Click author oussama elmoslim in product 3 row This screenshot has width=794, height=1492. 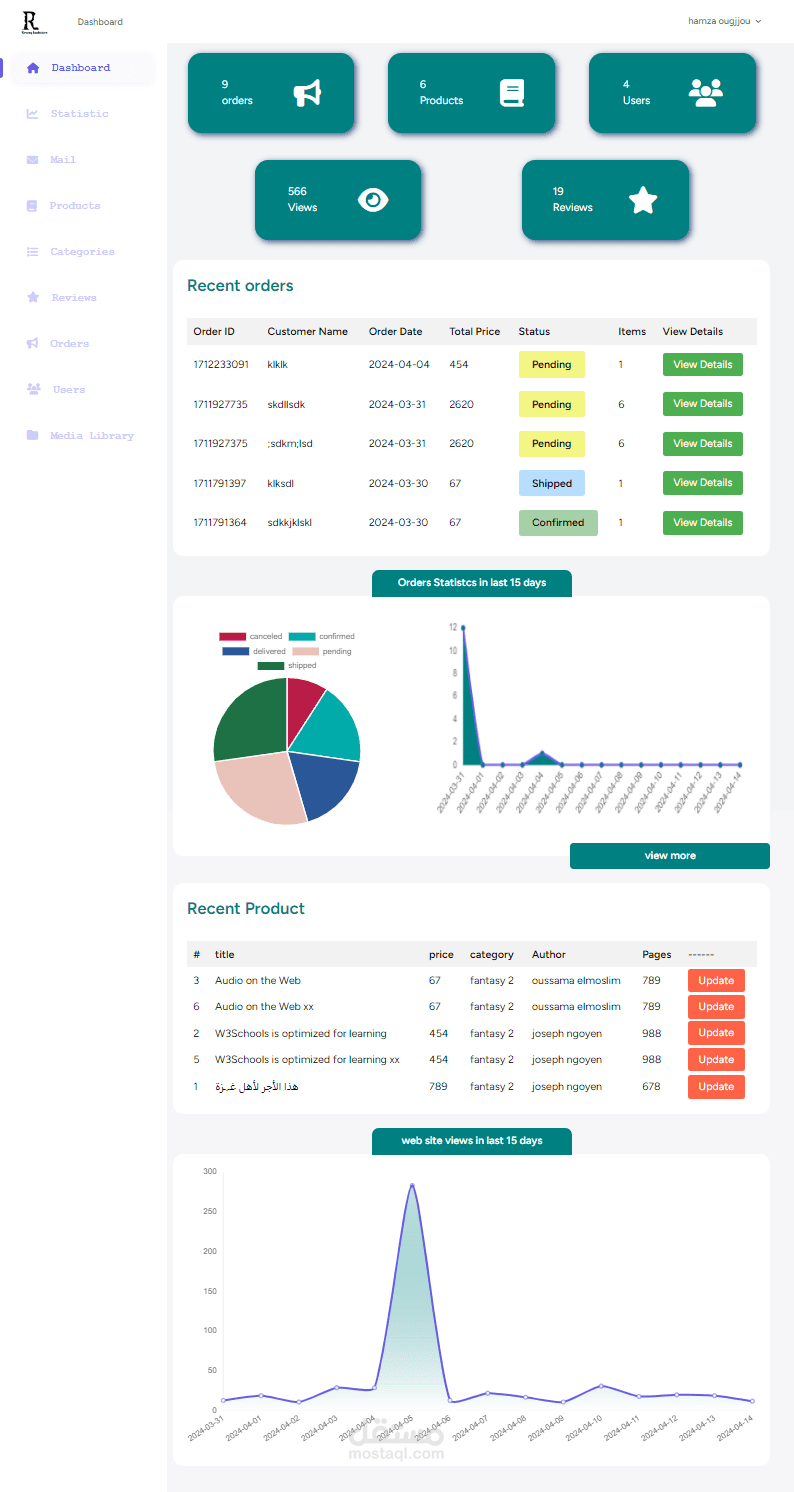(576, 981)
